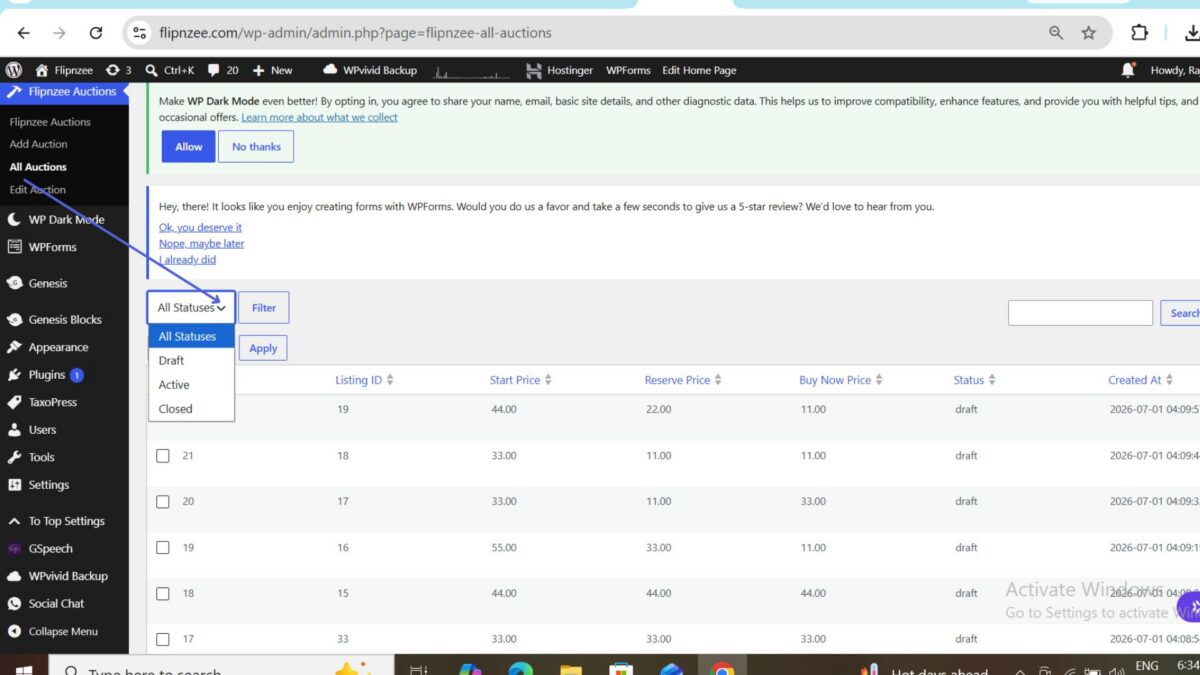1200x675 pixels.
Task: Open the WordPress logo menu
Action: click(x=14, y=70)
